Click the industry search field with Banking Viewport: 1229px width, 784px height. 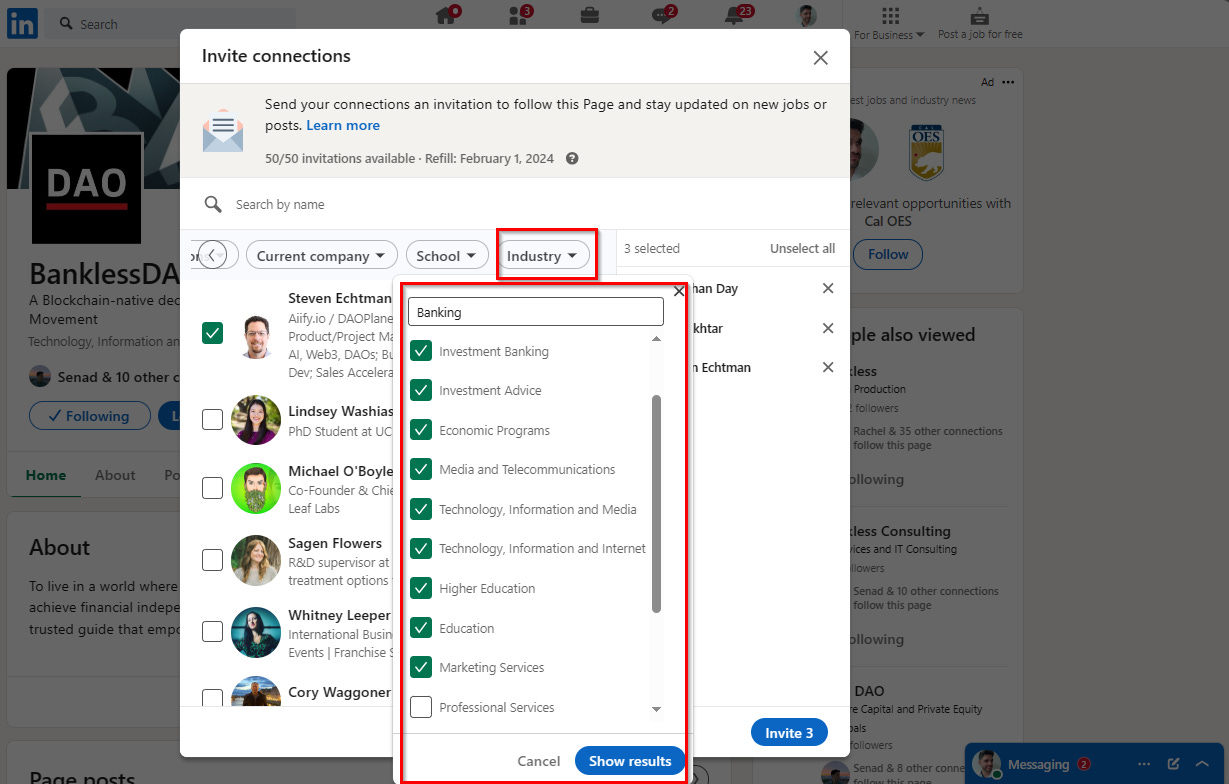coord(536,312)
